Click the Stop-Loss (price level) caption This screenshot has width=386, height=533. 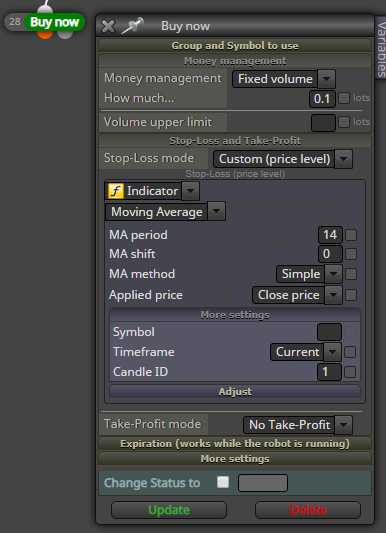(235, 174)
